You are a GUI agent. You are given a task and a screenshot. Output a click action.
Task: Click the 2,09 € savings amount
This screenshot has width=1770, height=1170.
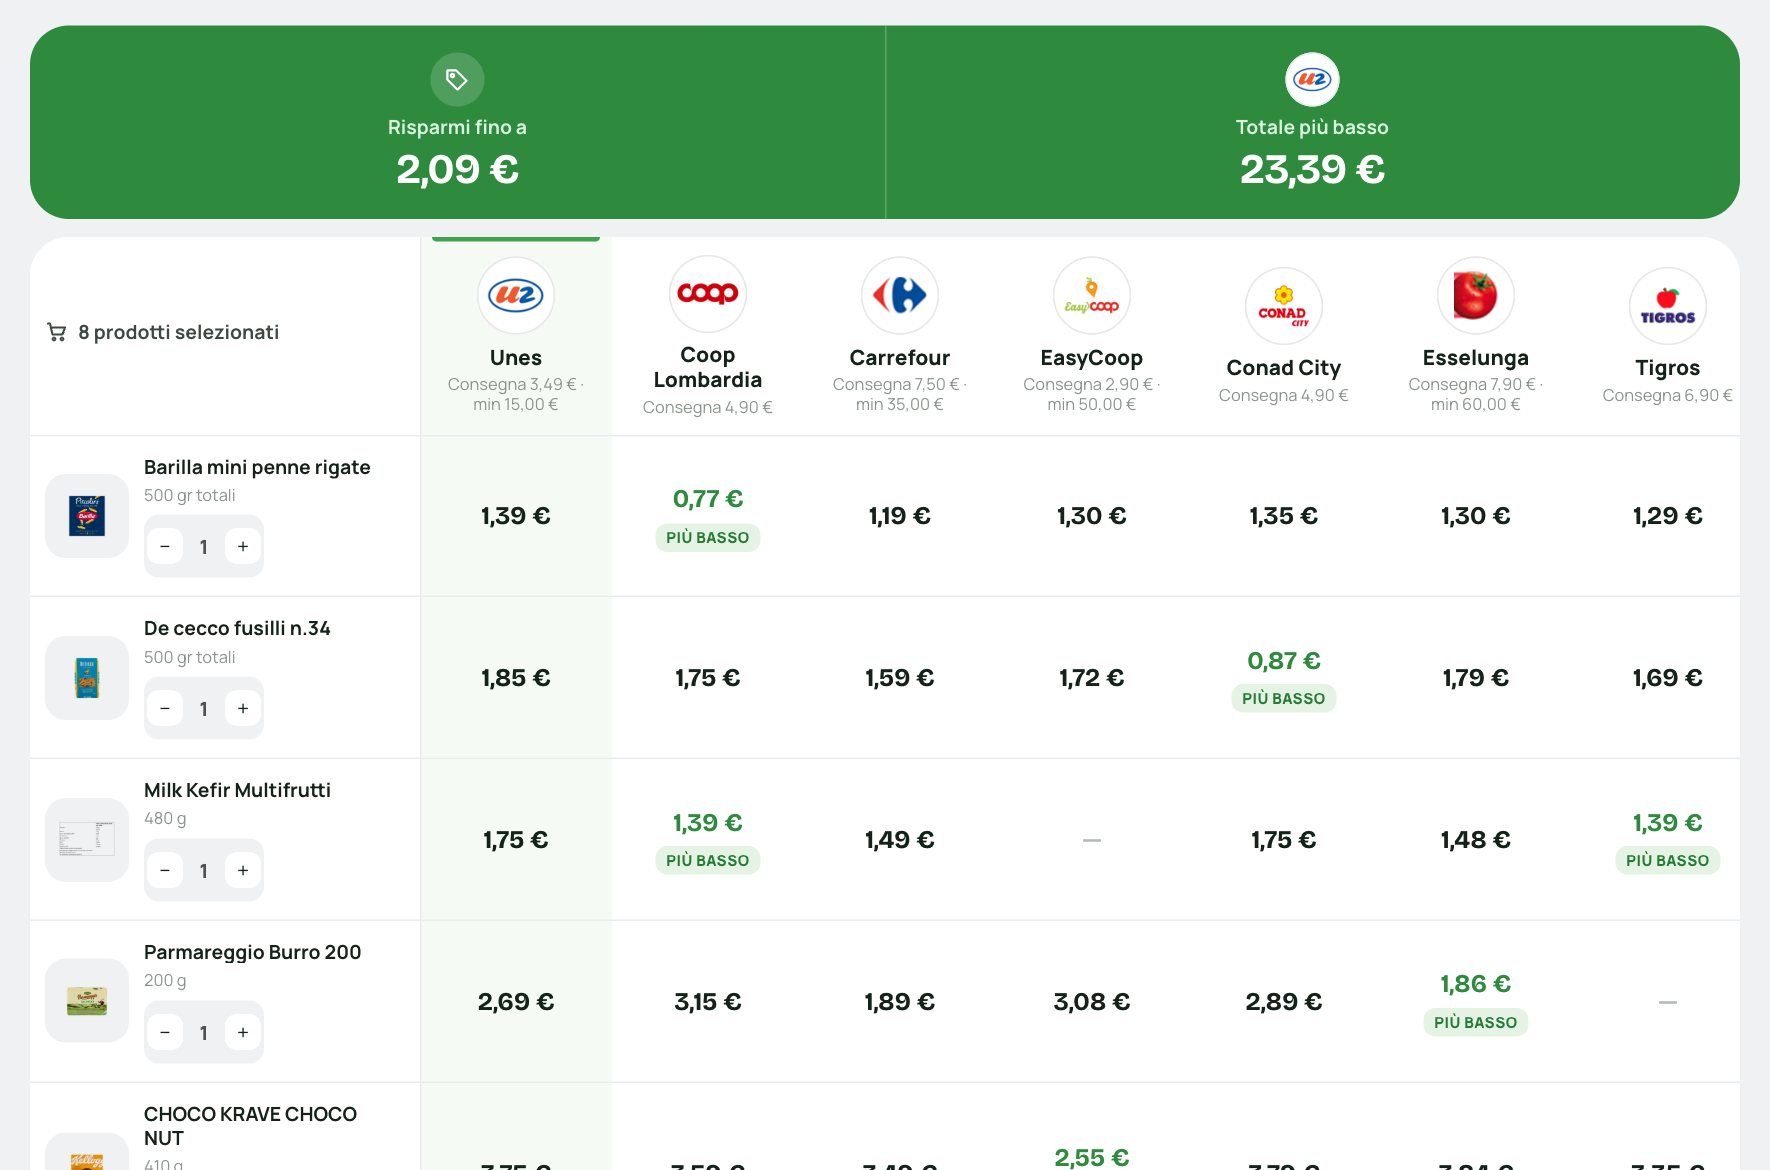click(457, 169)
